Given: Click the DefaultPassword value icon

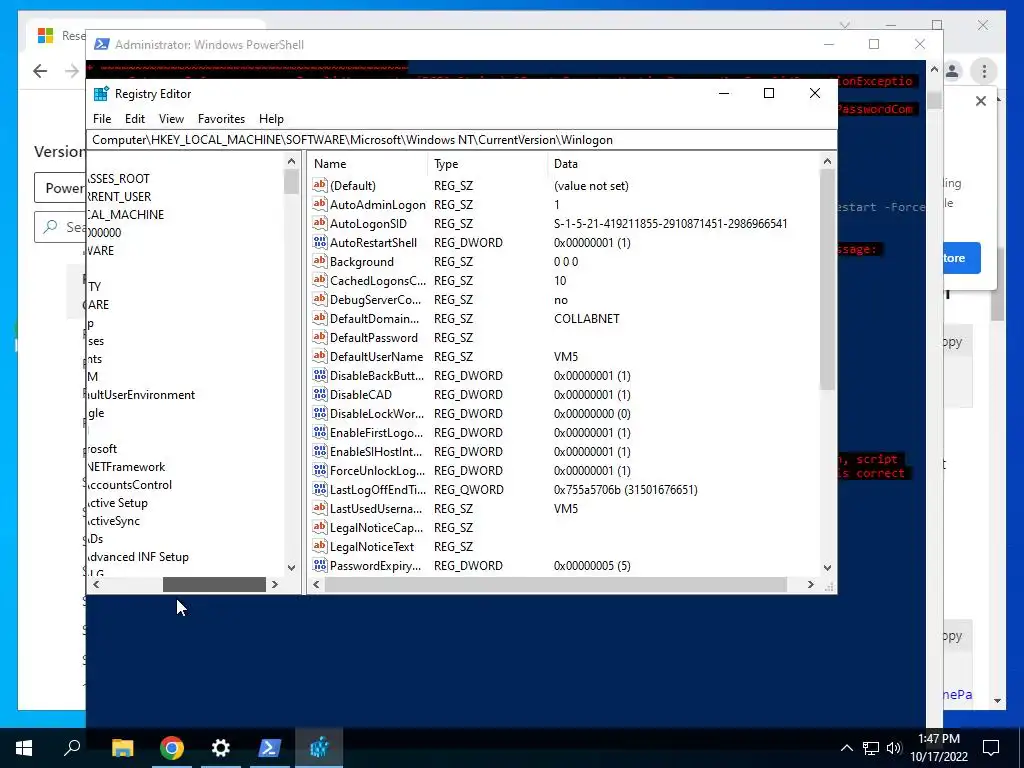Looking at the screenshot, I should click(x=319, y=337).
